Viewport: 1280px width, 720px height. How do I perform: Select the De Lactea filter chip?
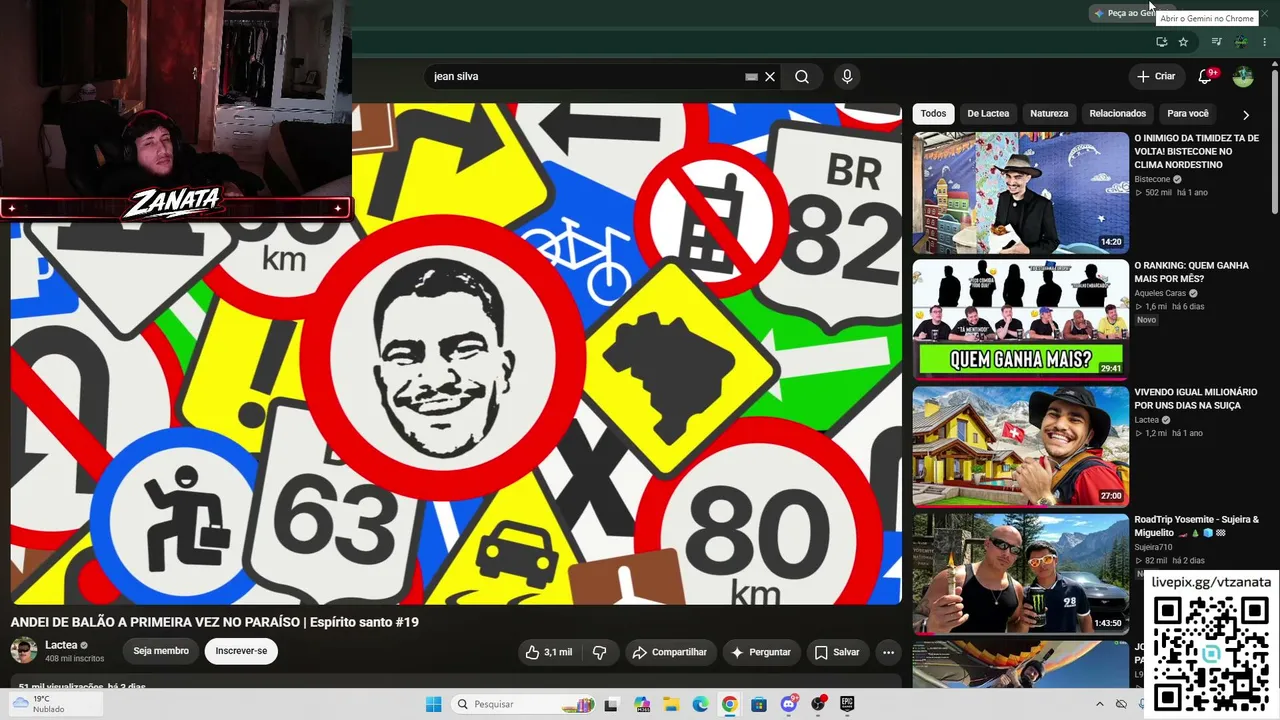click(x=988, y=114)
